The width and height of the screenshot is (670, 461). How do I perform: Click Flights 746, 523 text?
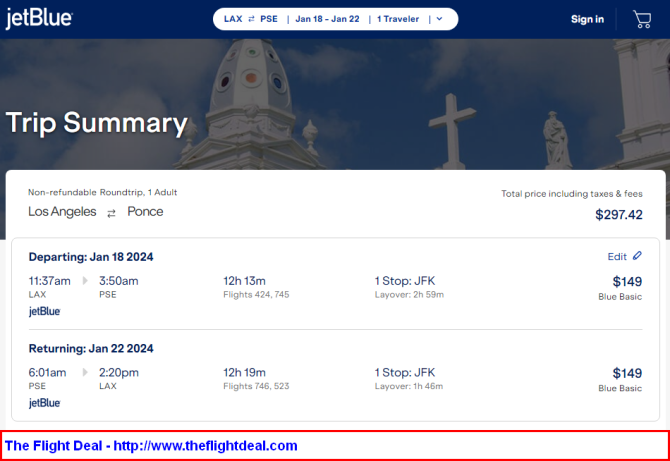coord(256,386)
